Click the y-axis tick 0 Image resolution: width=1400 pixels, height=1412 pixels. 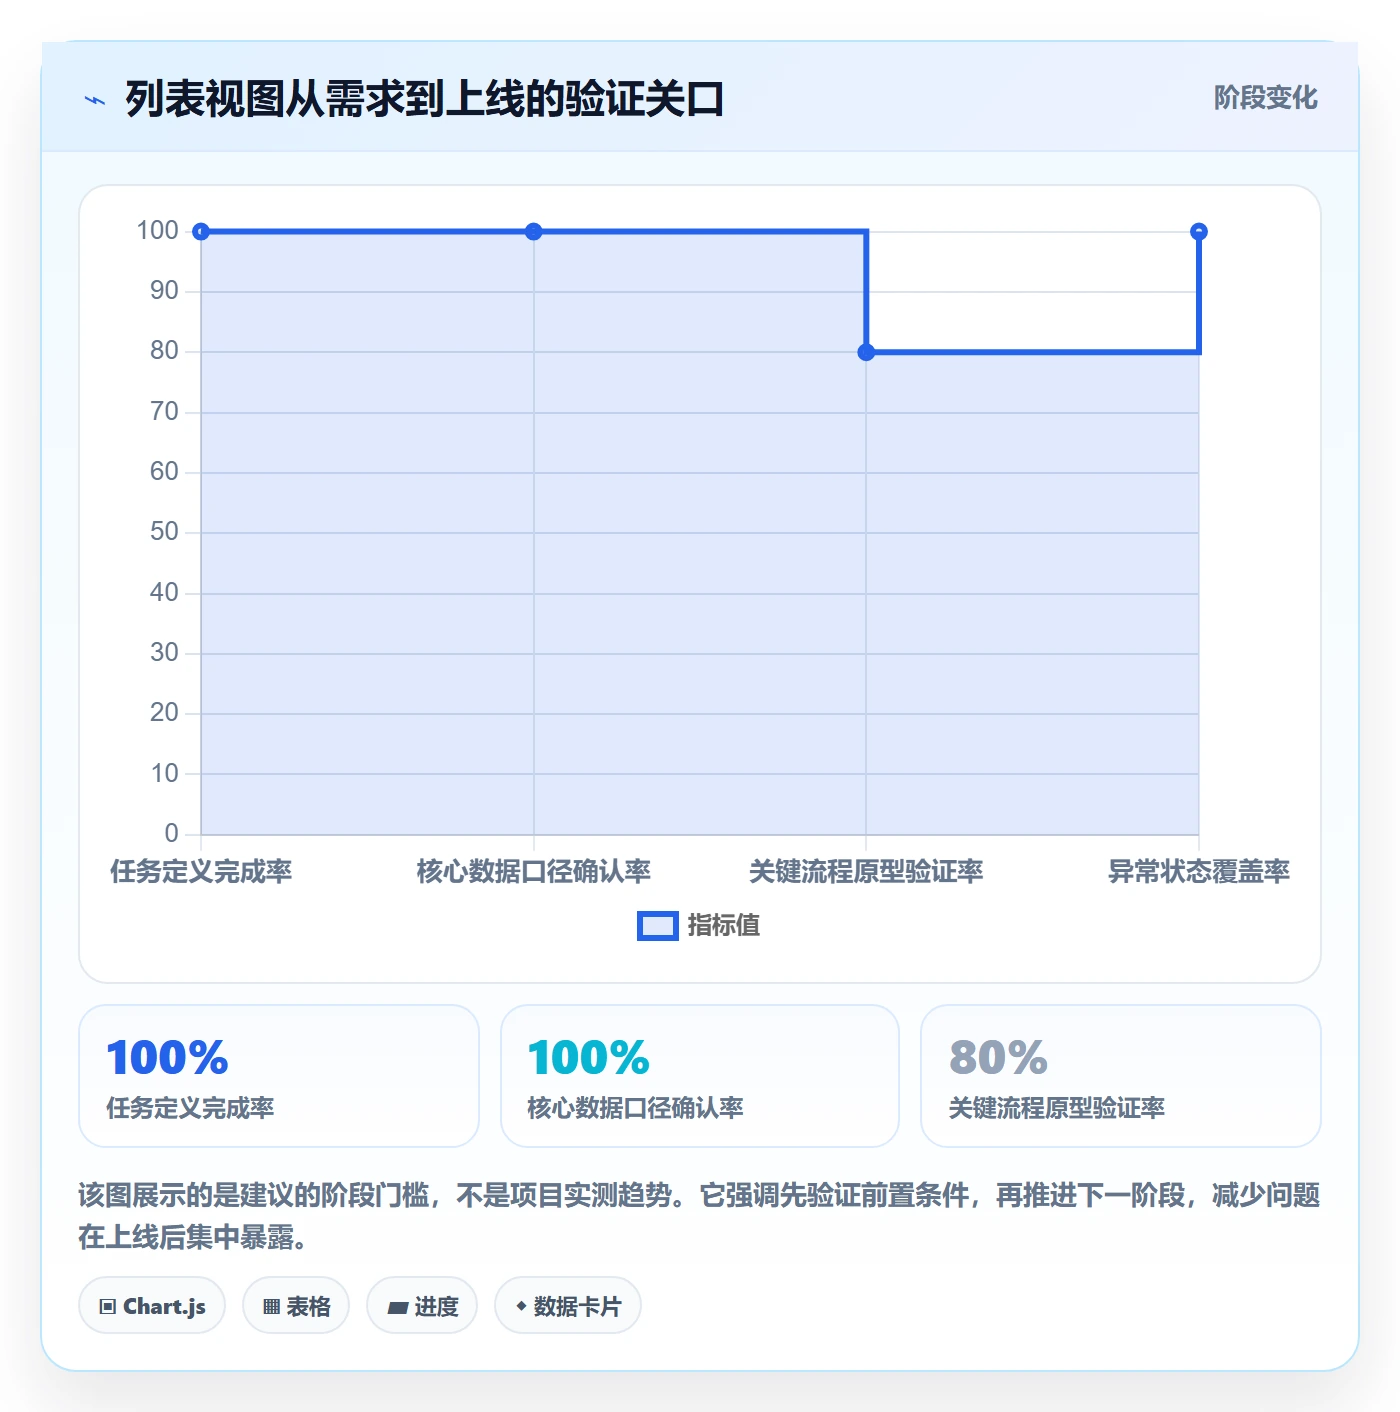coord(171,834)
